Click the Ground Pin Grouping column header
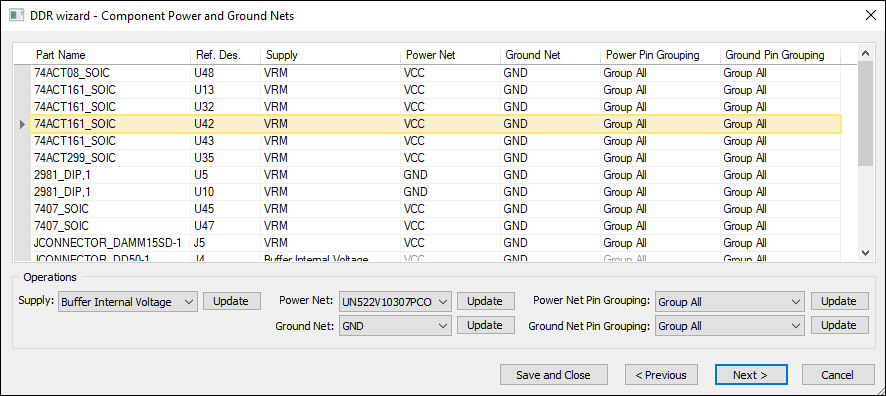Image resolution: width=886 pixels, height=396 pixels. click(x=780, y=55)
